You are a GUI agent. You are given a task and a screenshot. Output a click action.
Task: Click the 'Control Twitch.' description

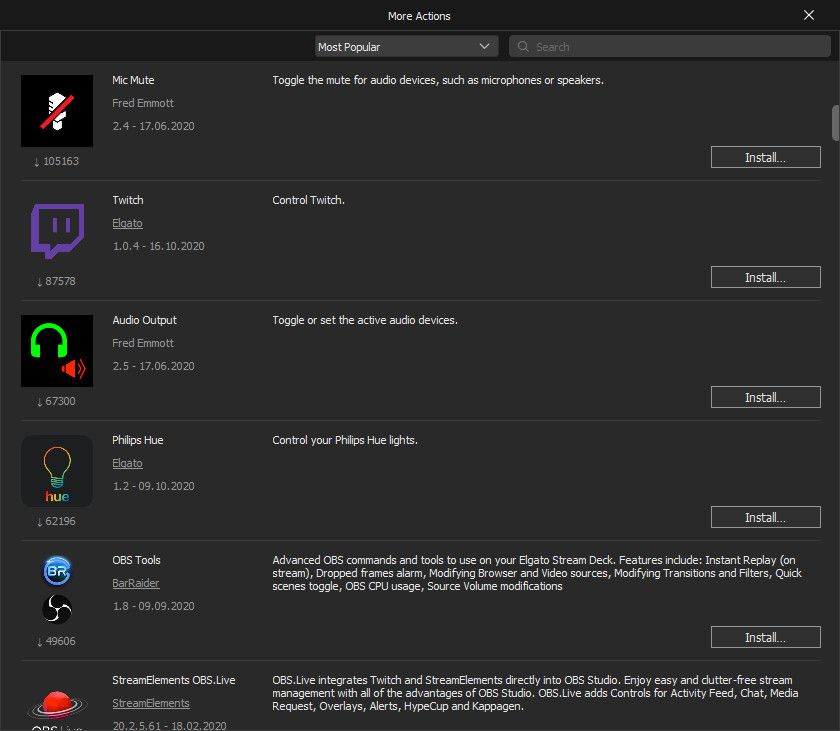[x=309, y=200]
